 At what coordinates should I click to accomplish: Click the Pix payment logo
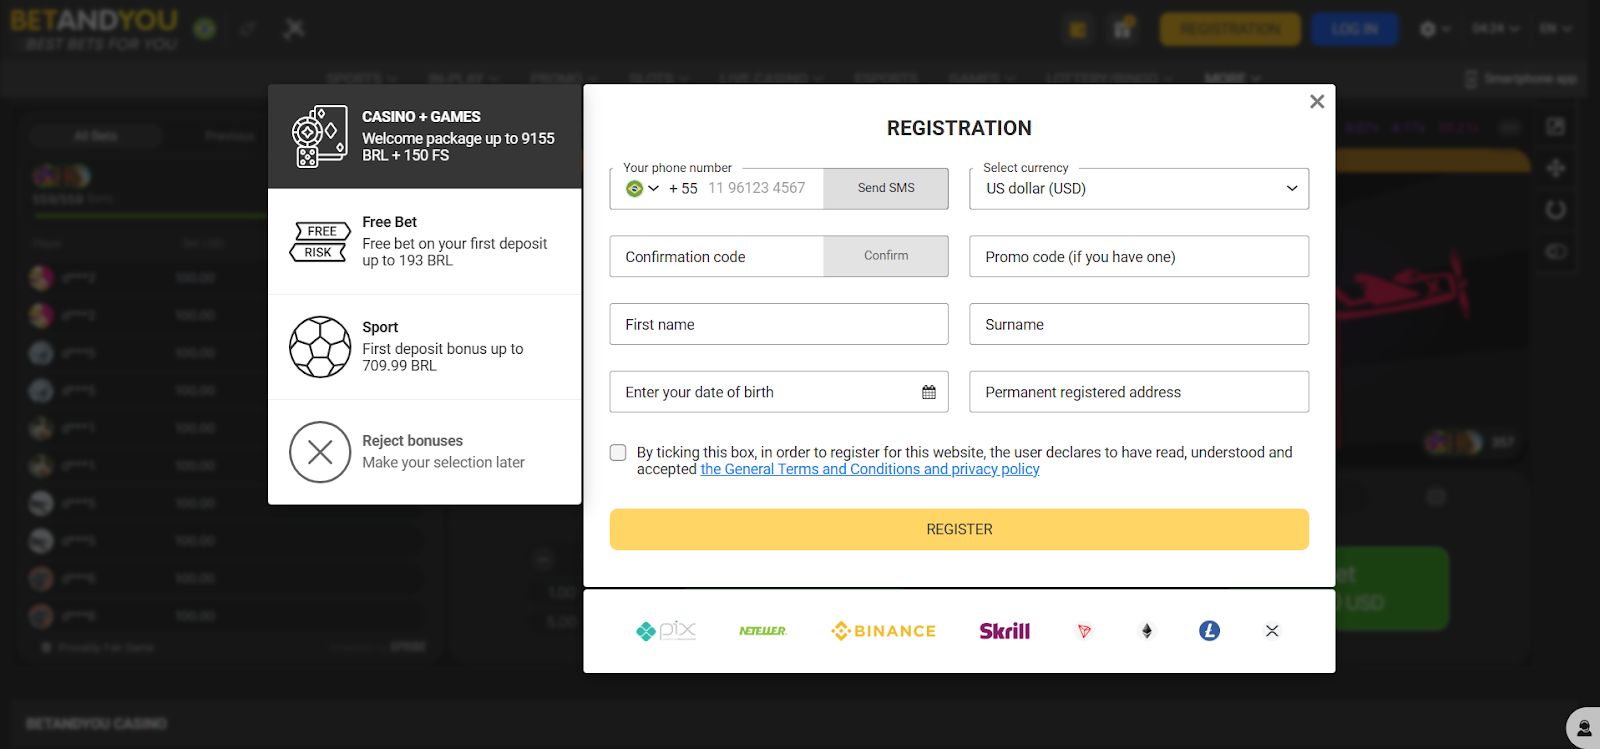click(x=666, y=631)
